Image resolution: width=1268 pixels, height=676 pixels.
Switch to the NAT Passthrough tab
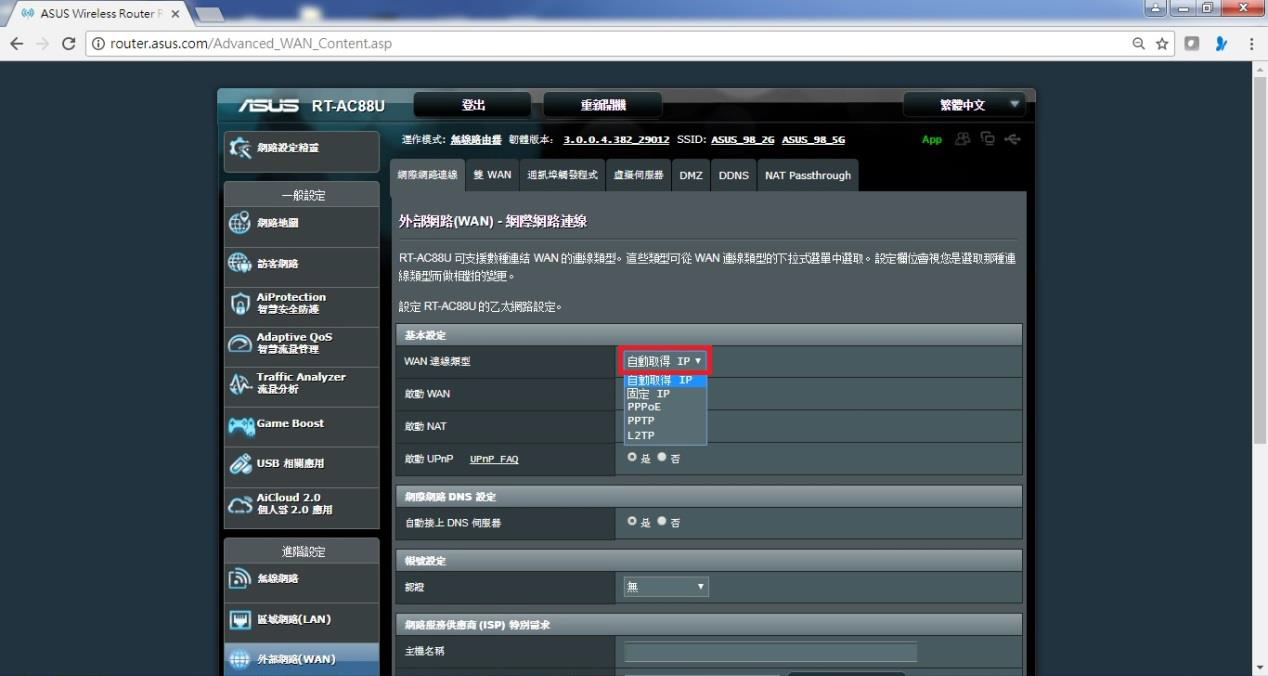807,175
